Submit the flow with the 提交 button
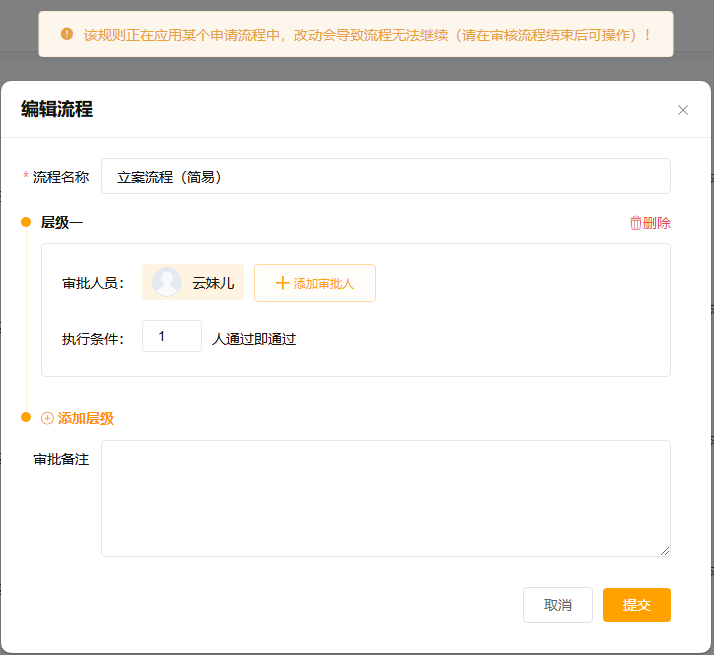714x655 pixels. (636, 605)
